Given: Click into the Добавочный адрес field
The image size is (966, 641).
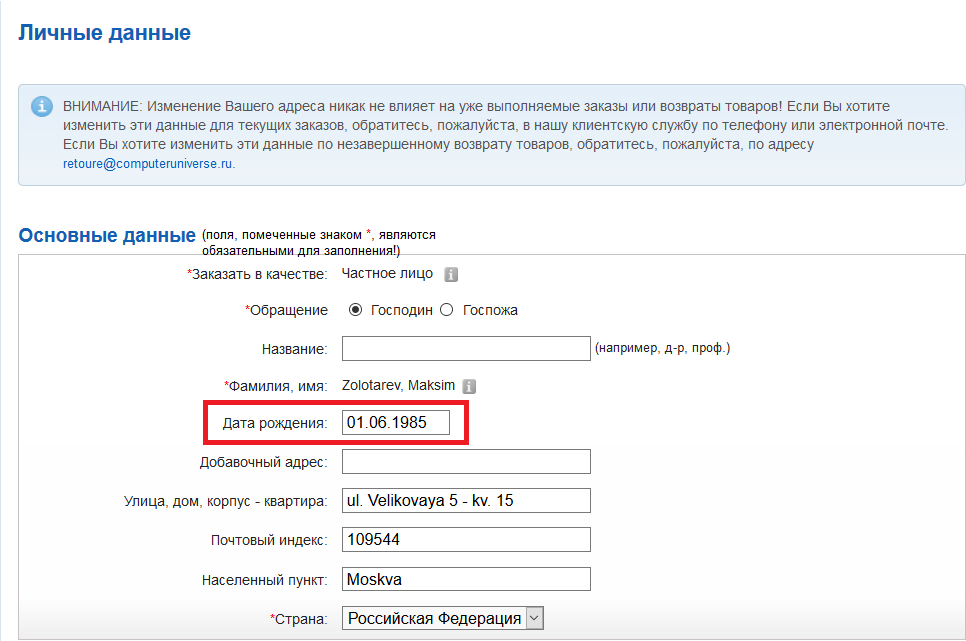Looking at the screenshot, I should click(466, 462).
